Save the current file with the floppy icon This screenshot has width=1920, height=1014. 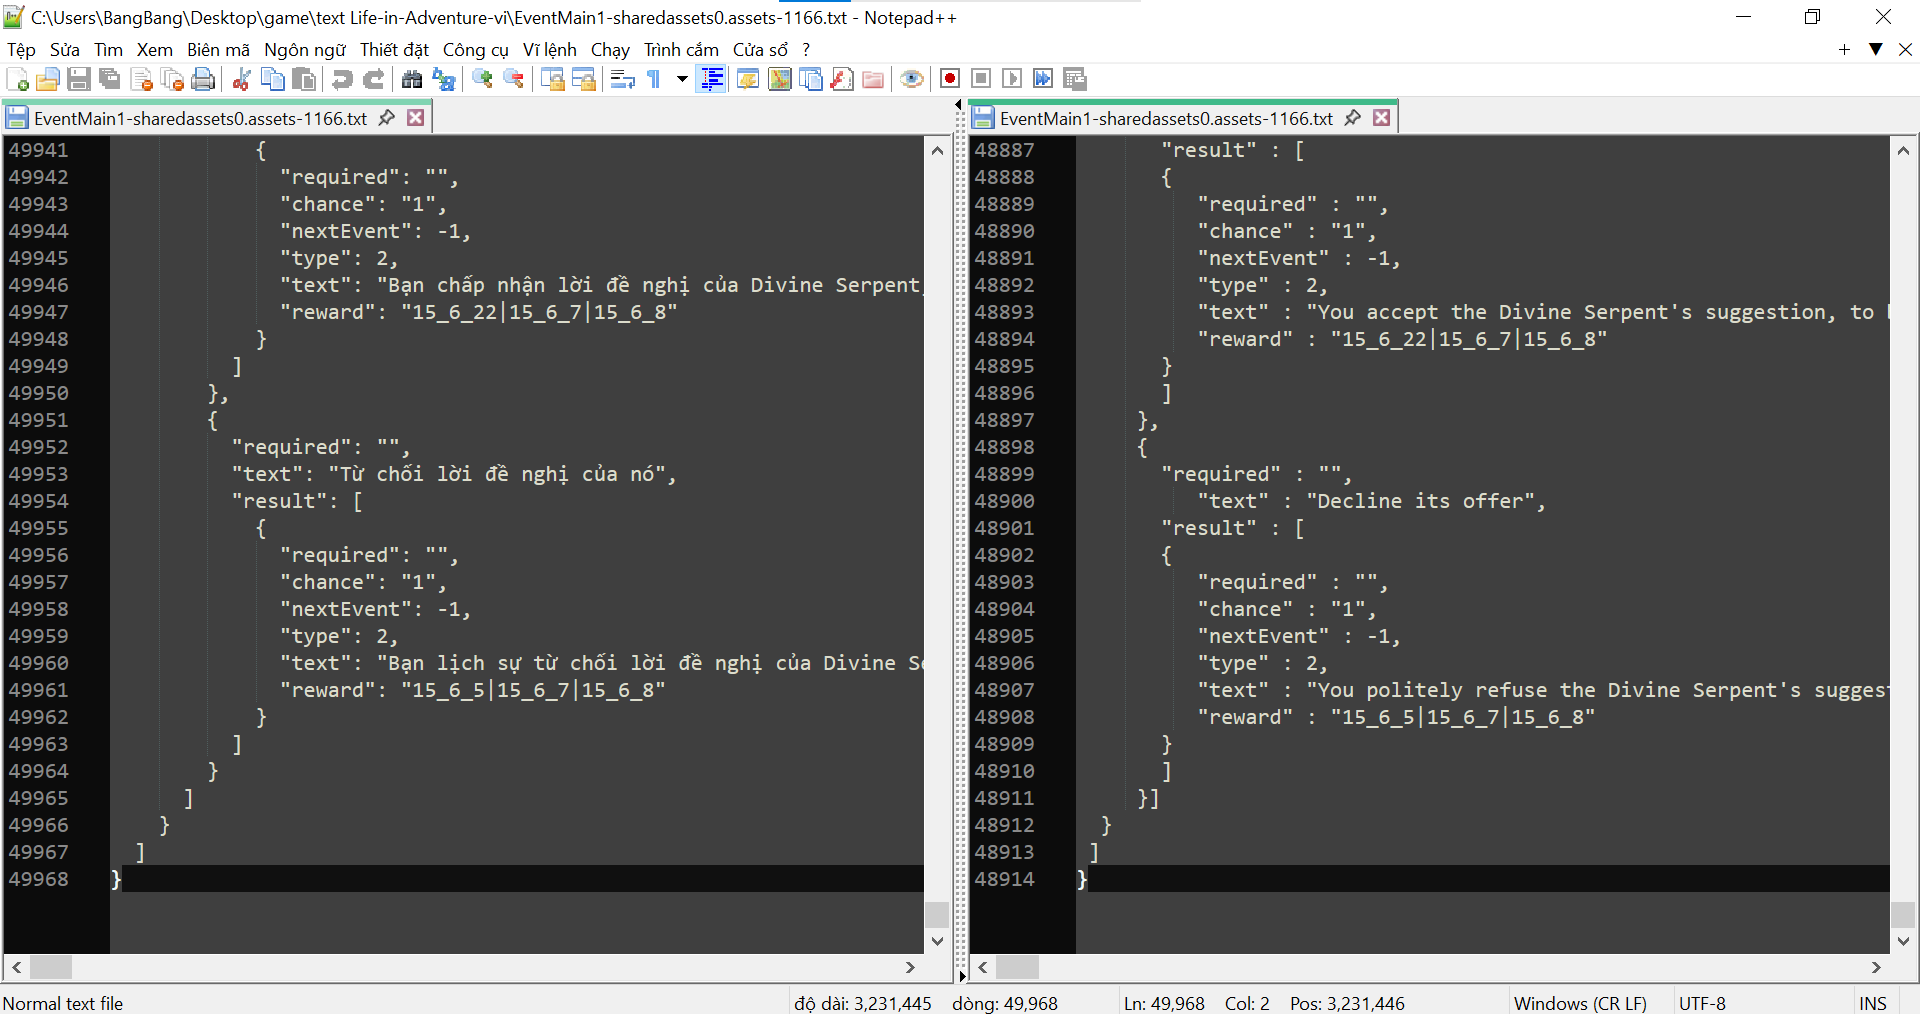(79, 79)
